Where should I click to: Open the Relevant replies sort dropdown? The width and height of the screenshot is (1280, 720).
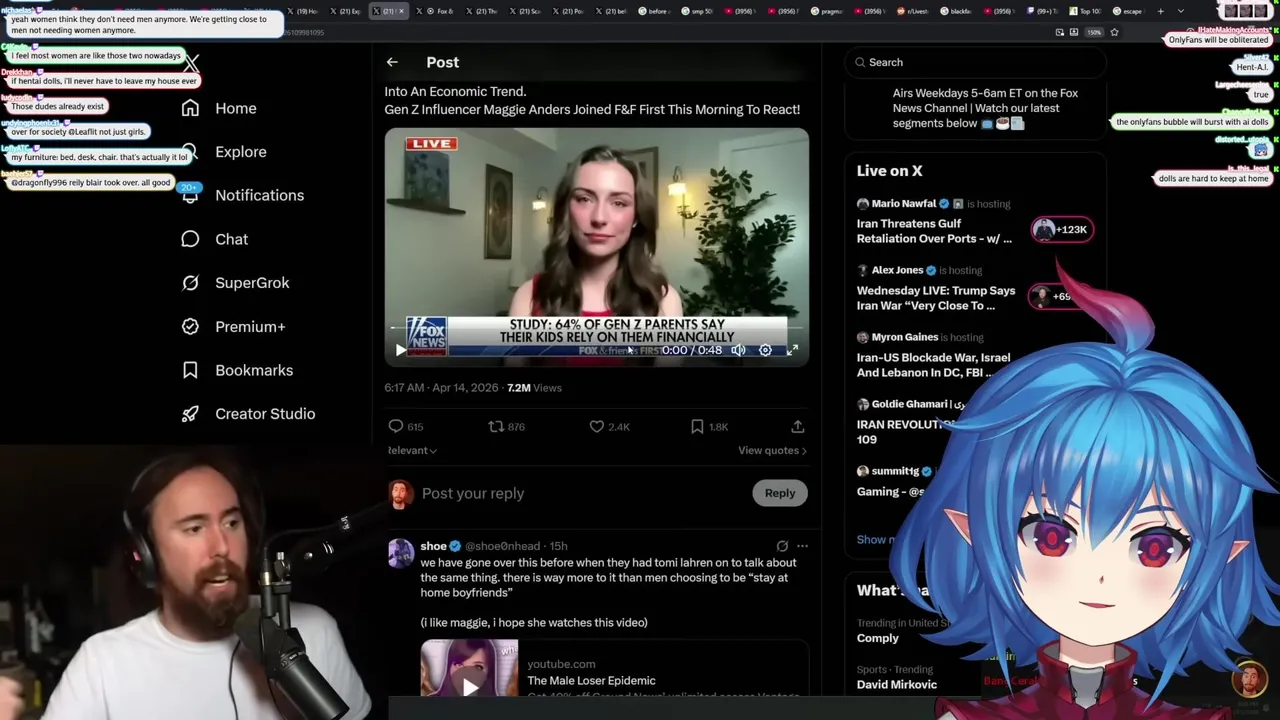(x=412, y=450)
